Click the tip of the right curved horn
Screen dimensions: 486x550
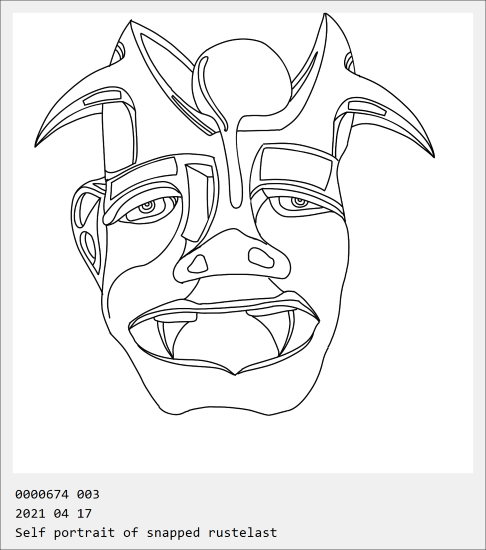click(x=433, y=154)
